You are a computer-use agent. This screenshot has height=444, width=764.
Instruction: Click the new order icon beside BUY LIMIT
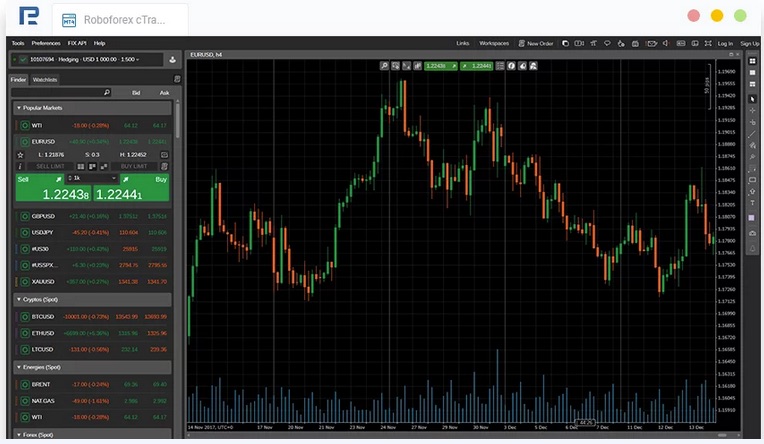click(165, 167)
